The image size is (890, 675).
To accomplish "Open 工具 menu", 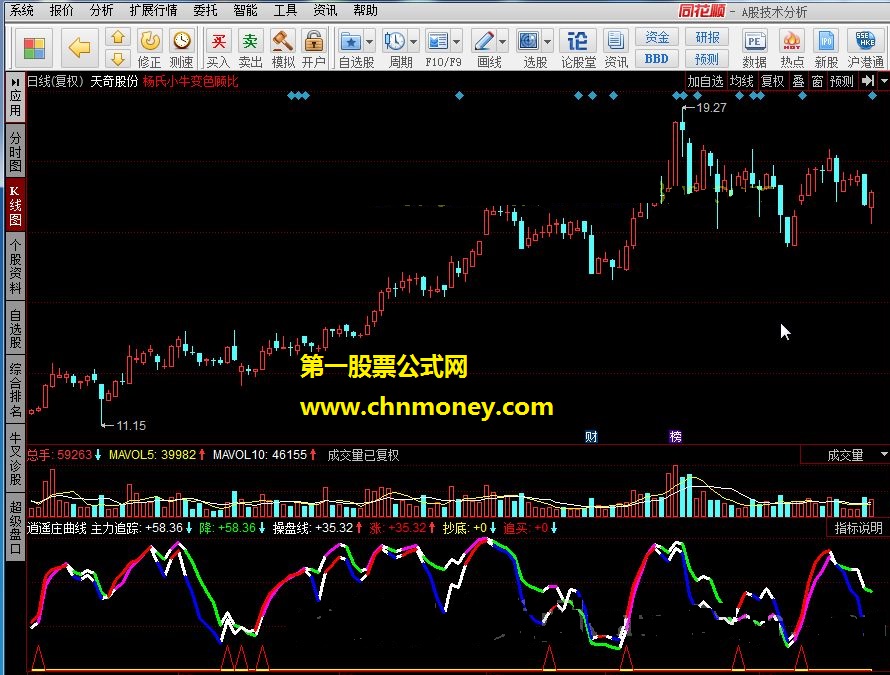I will (x=285, y=10).
